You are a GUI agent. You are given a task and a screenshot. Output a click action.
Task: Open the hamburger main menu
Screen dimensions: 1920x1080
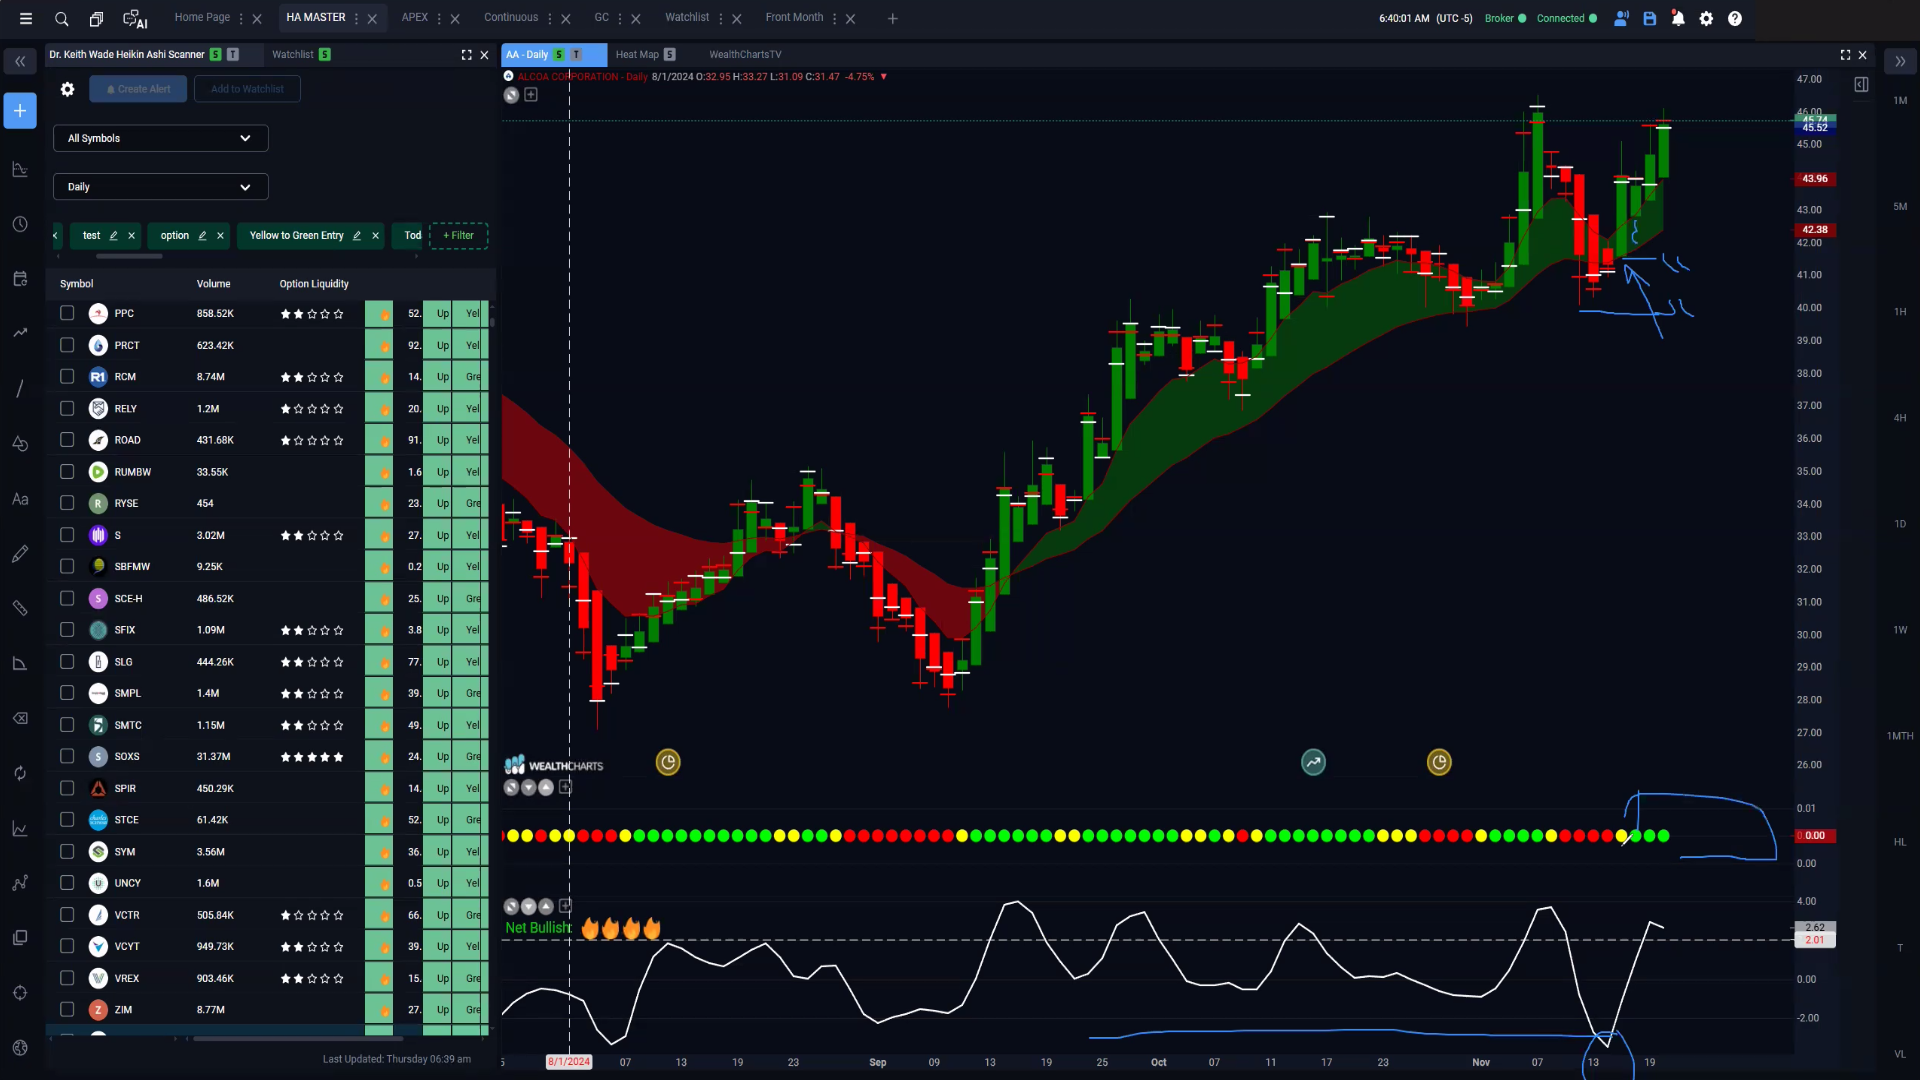tap(26, 18)
